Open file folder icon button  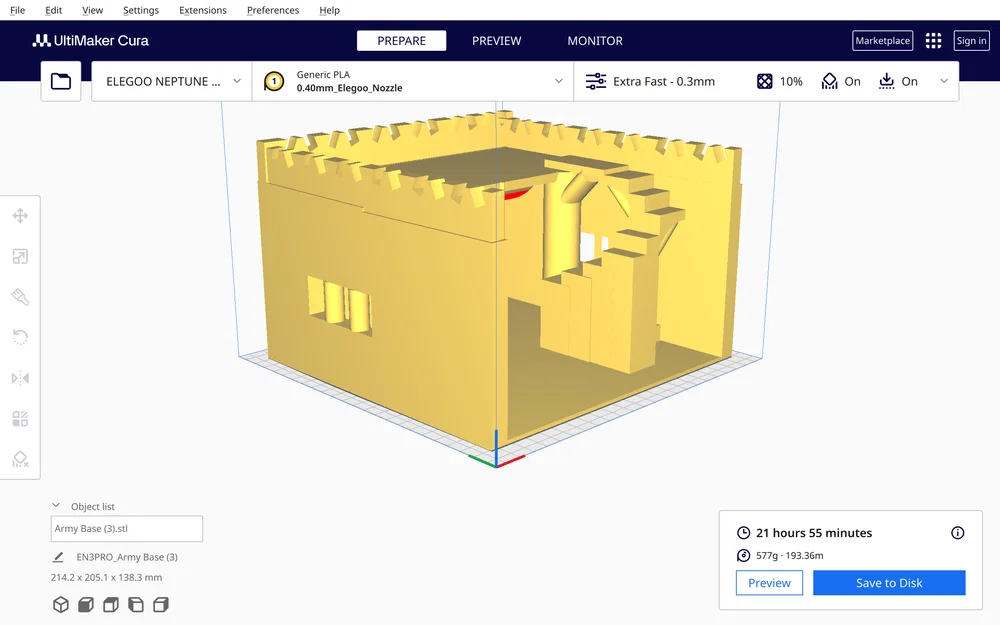(x=61, y=81)
